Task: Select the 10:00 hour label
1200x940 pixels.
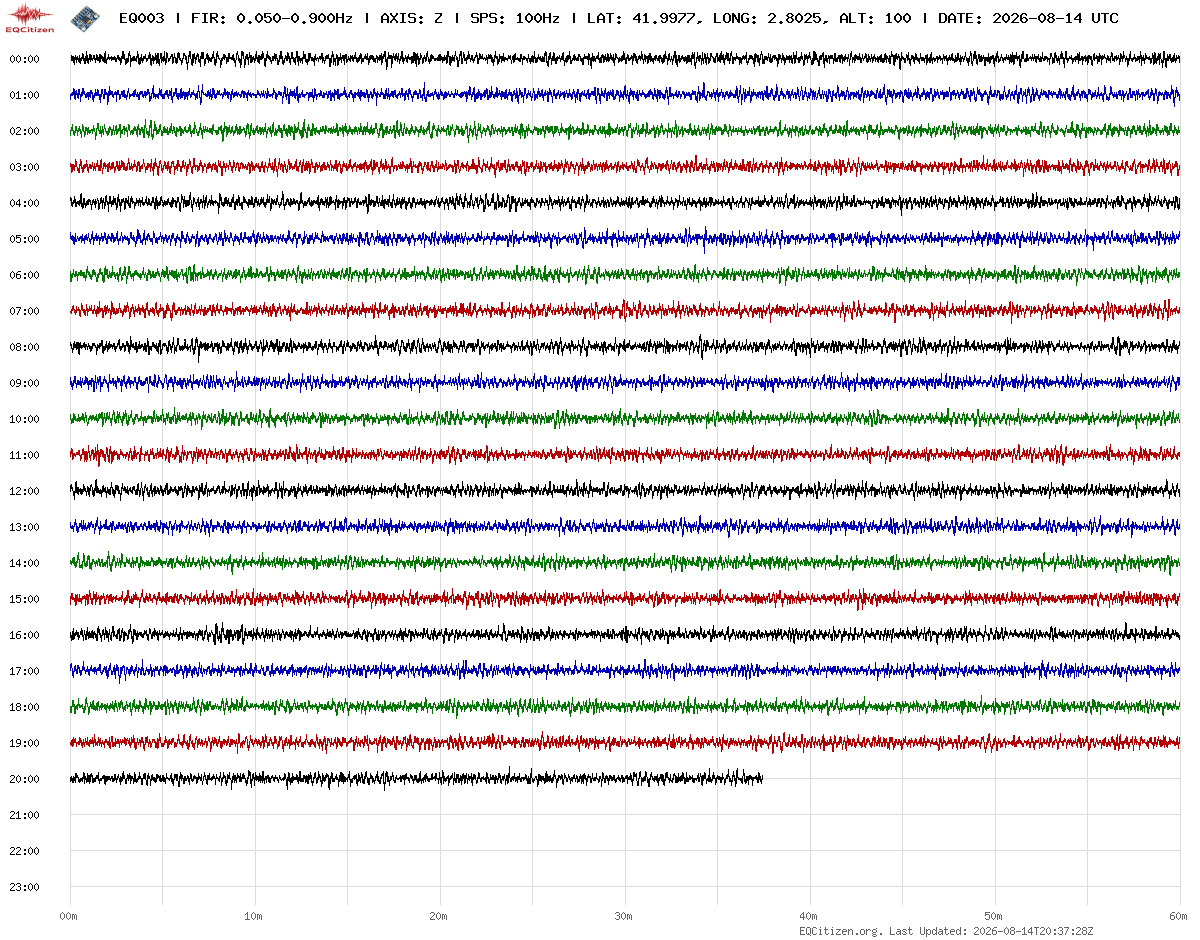Action: [24, 419]
